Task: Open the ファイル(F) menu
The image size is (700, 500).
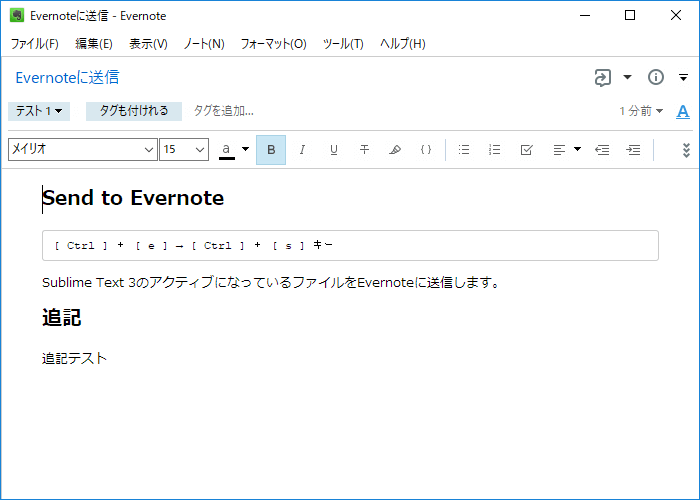Action: coord(35,44)
